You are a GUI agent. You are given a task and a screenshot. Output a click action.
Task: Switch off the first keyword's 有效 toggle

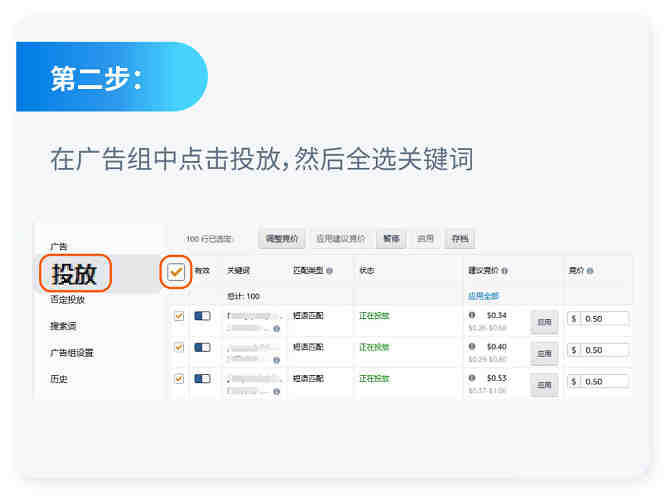203,316
